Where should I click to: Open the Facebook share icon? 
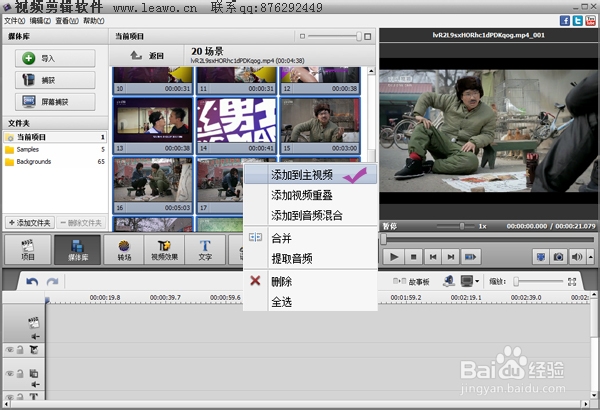click(565, 21)
